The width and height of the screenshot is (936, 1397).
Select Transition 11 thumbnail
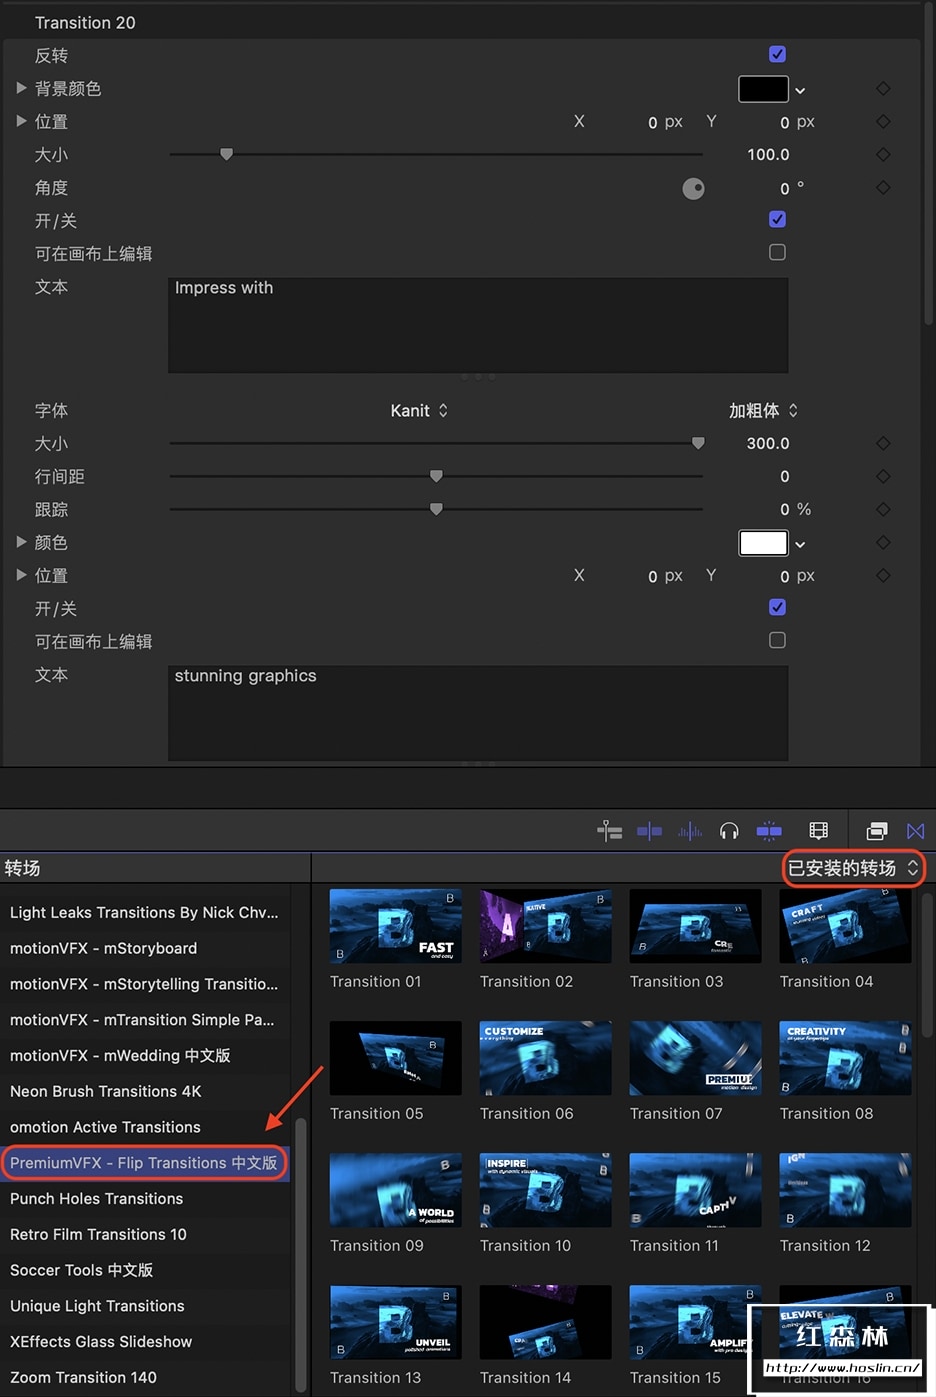696,1190
